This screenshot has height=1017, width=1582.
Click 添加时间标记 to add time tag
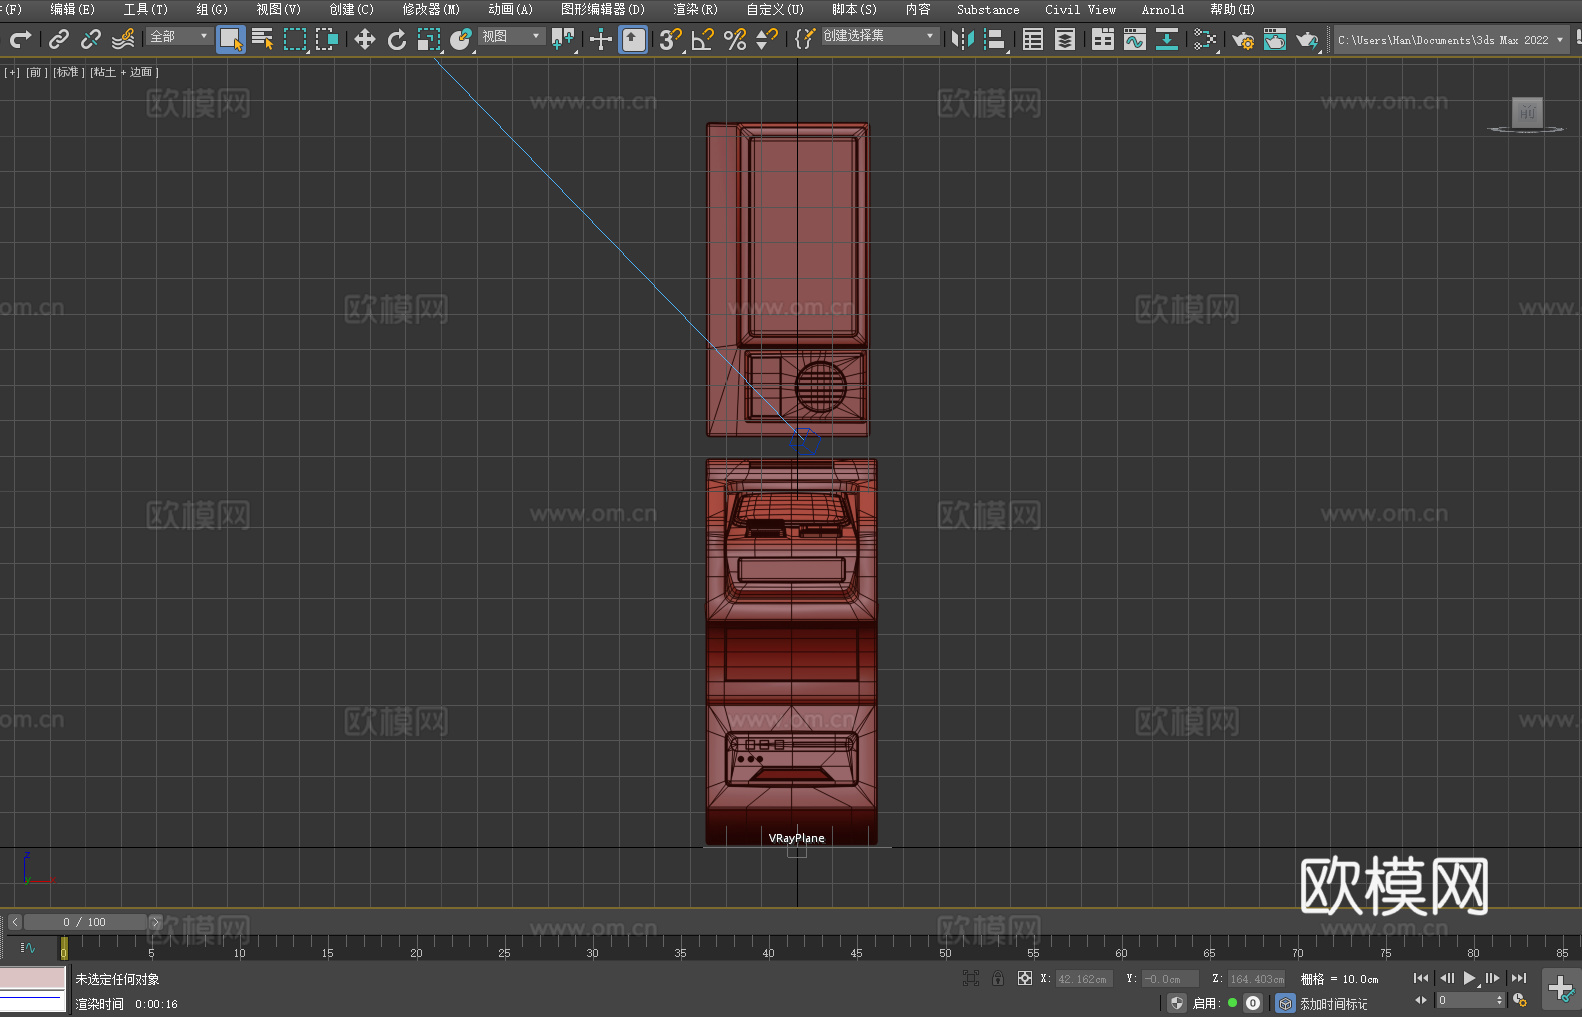pos(1333,1003)
